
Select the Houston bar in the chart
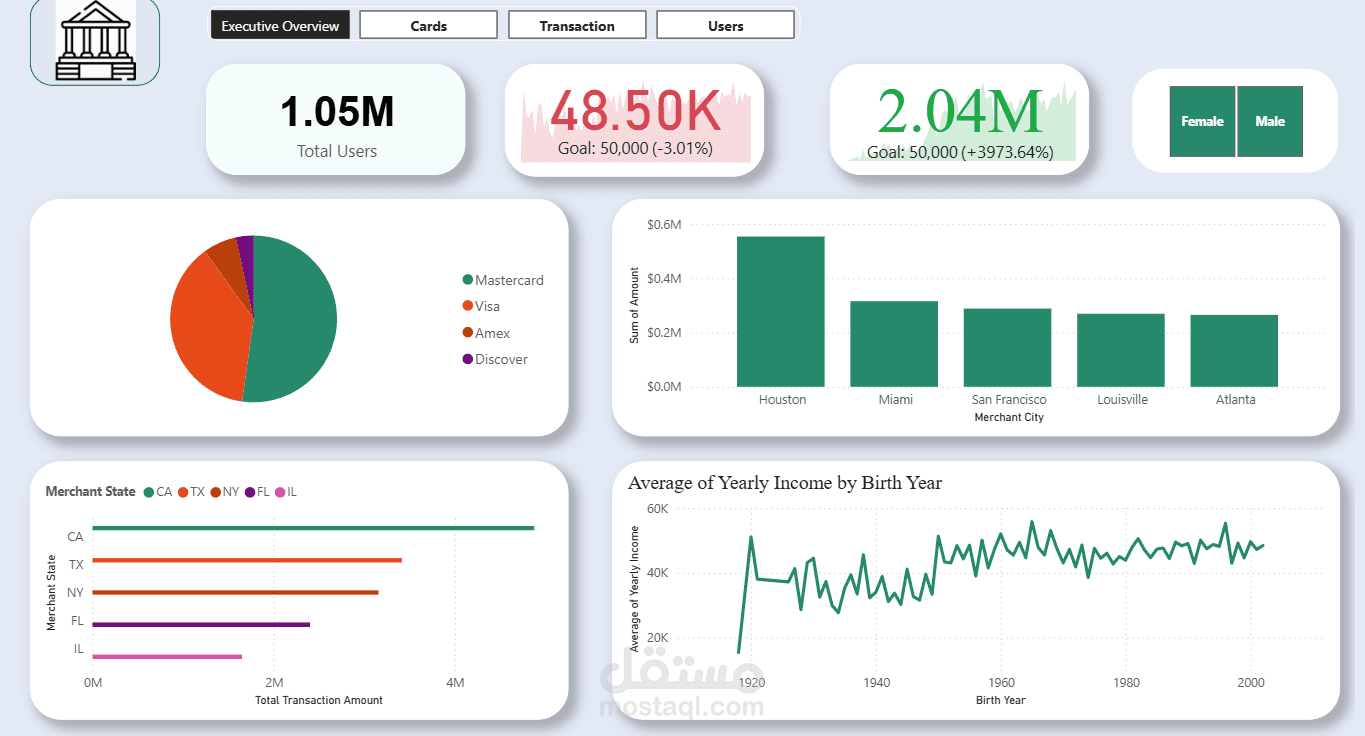tap(781, 310)
